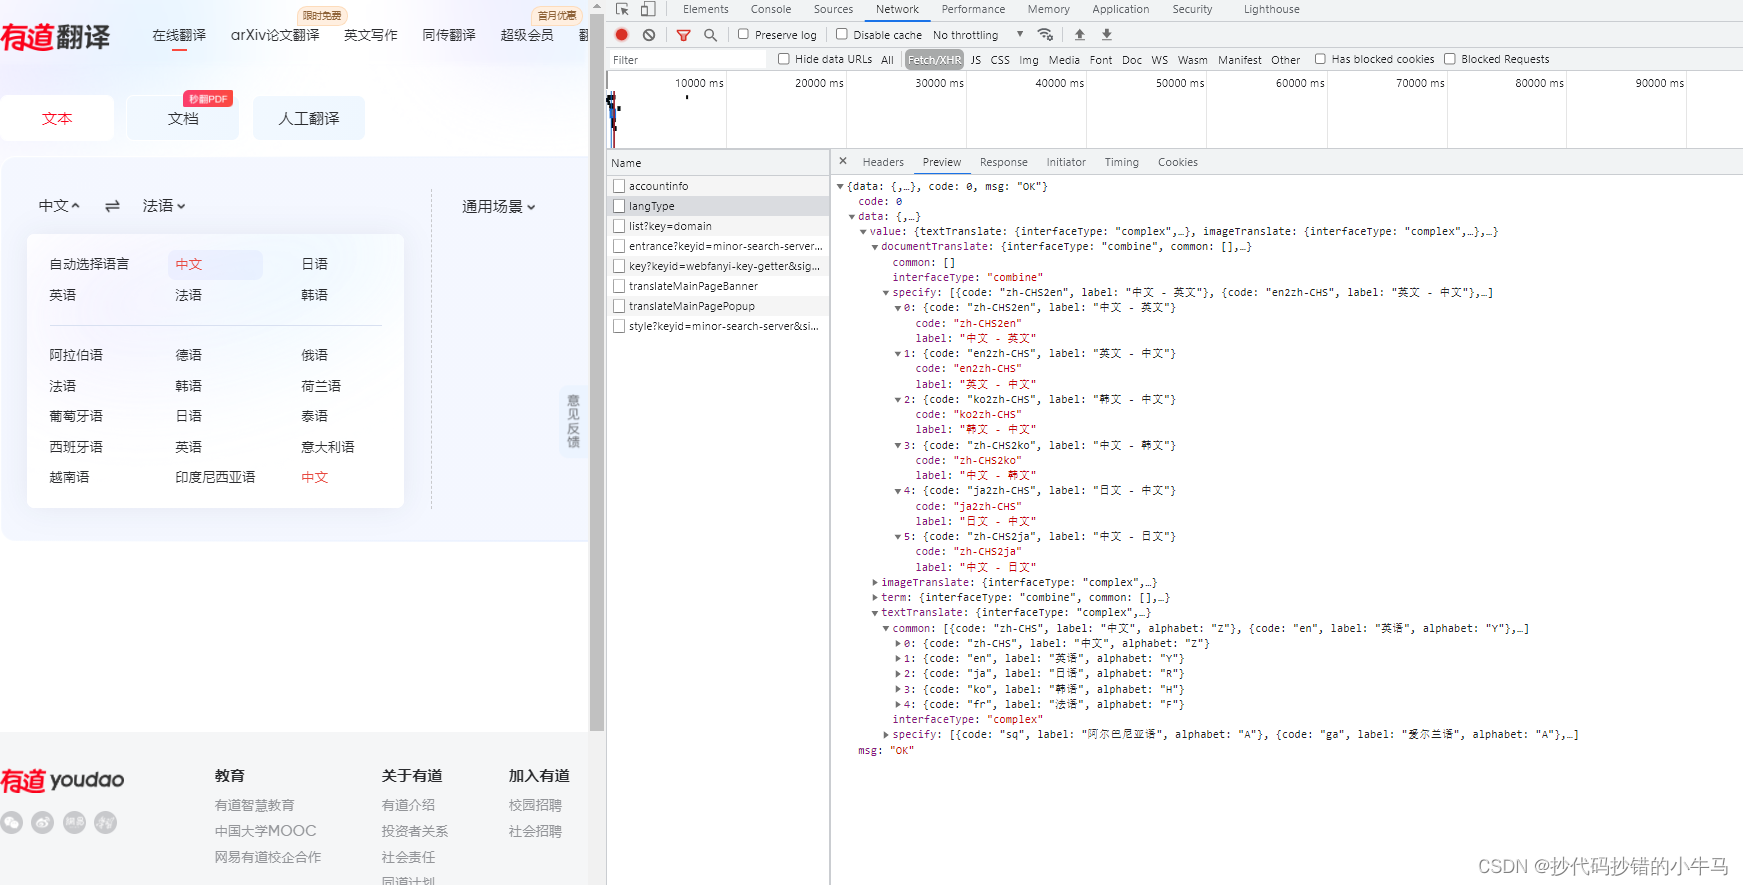1743x885 pixels.
Task: Check Has blocked cookies
Action: click(x=1320, y=59)
